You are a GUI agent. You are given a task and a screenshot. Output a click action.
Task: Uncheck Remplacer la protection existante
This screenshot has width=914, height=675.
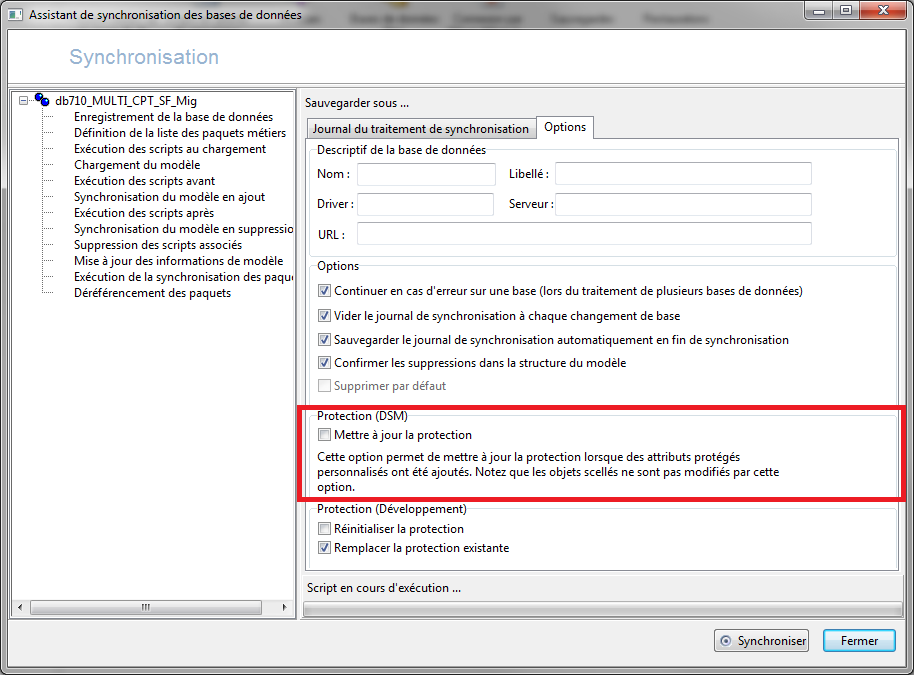coord(324,547)
